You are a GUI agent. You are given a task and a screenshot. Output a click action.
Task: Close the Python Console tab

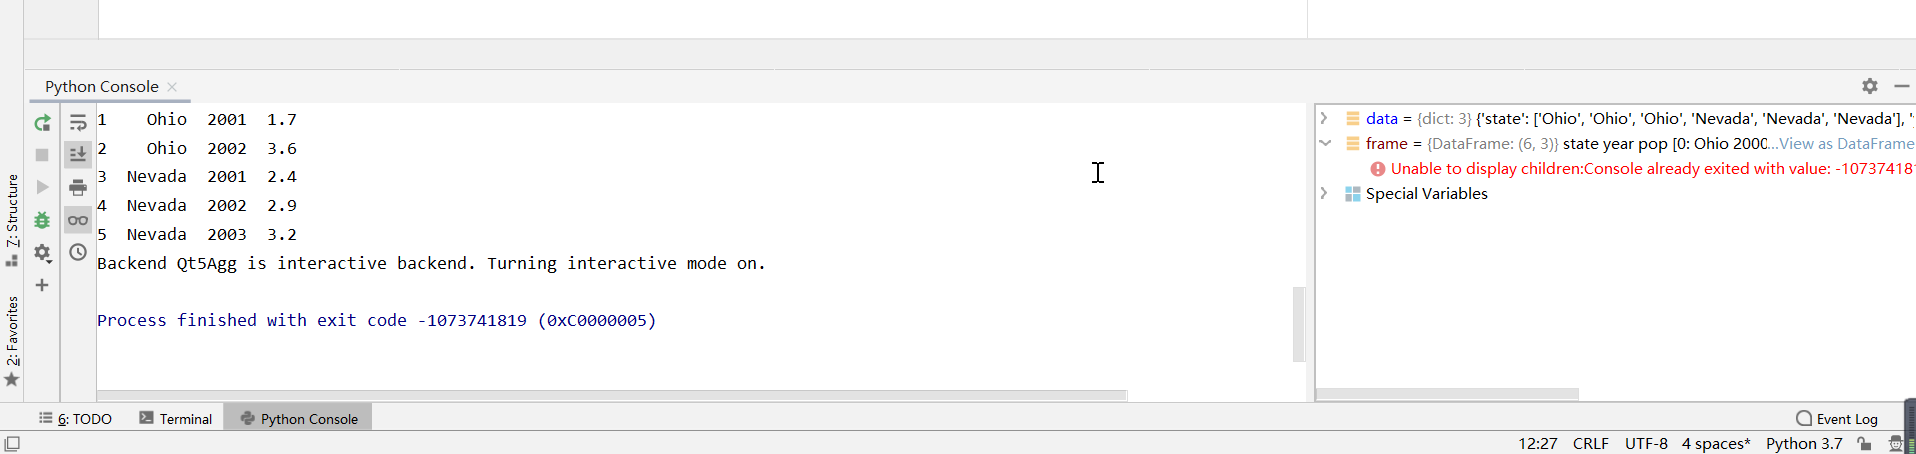[172, 87]
